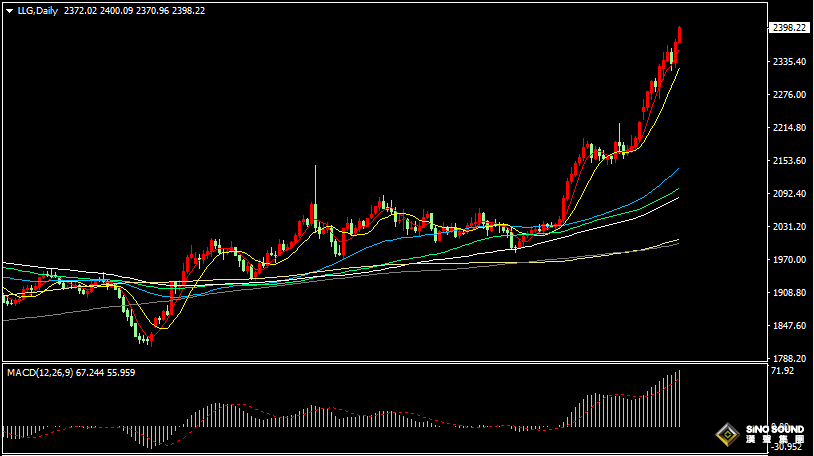
Task: Click the Sino Sound diamond logo icon
Action: [x=727, y=435]
